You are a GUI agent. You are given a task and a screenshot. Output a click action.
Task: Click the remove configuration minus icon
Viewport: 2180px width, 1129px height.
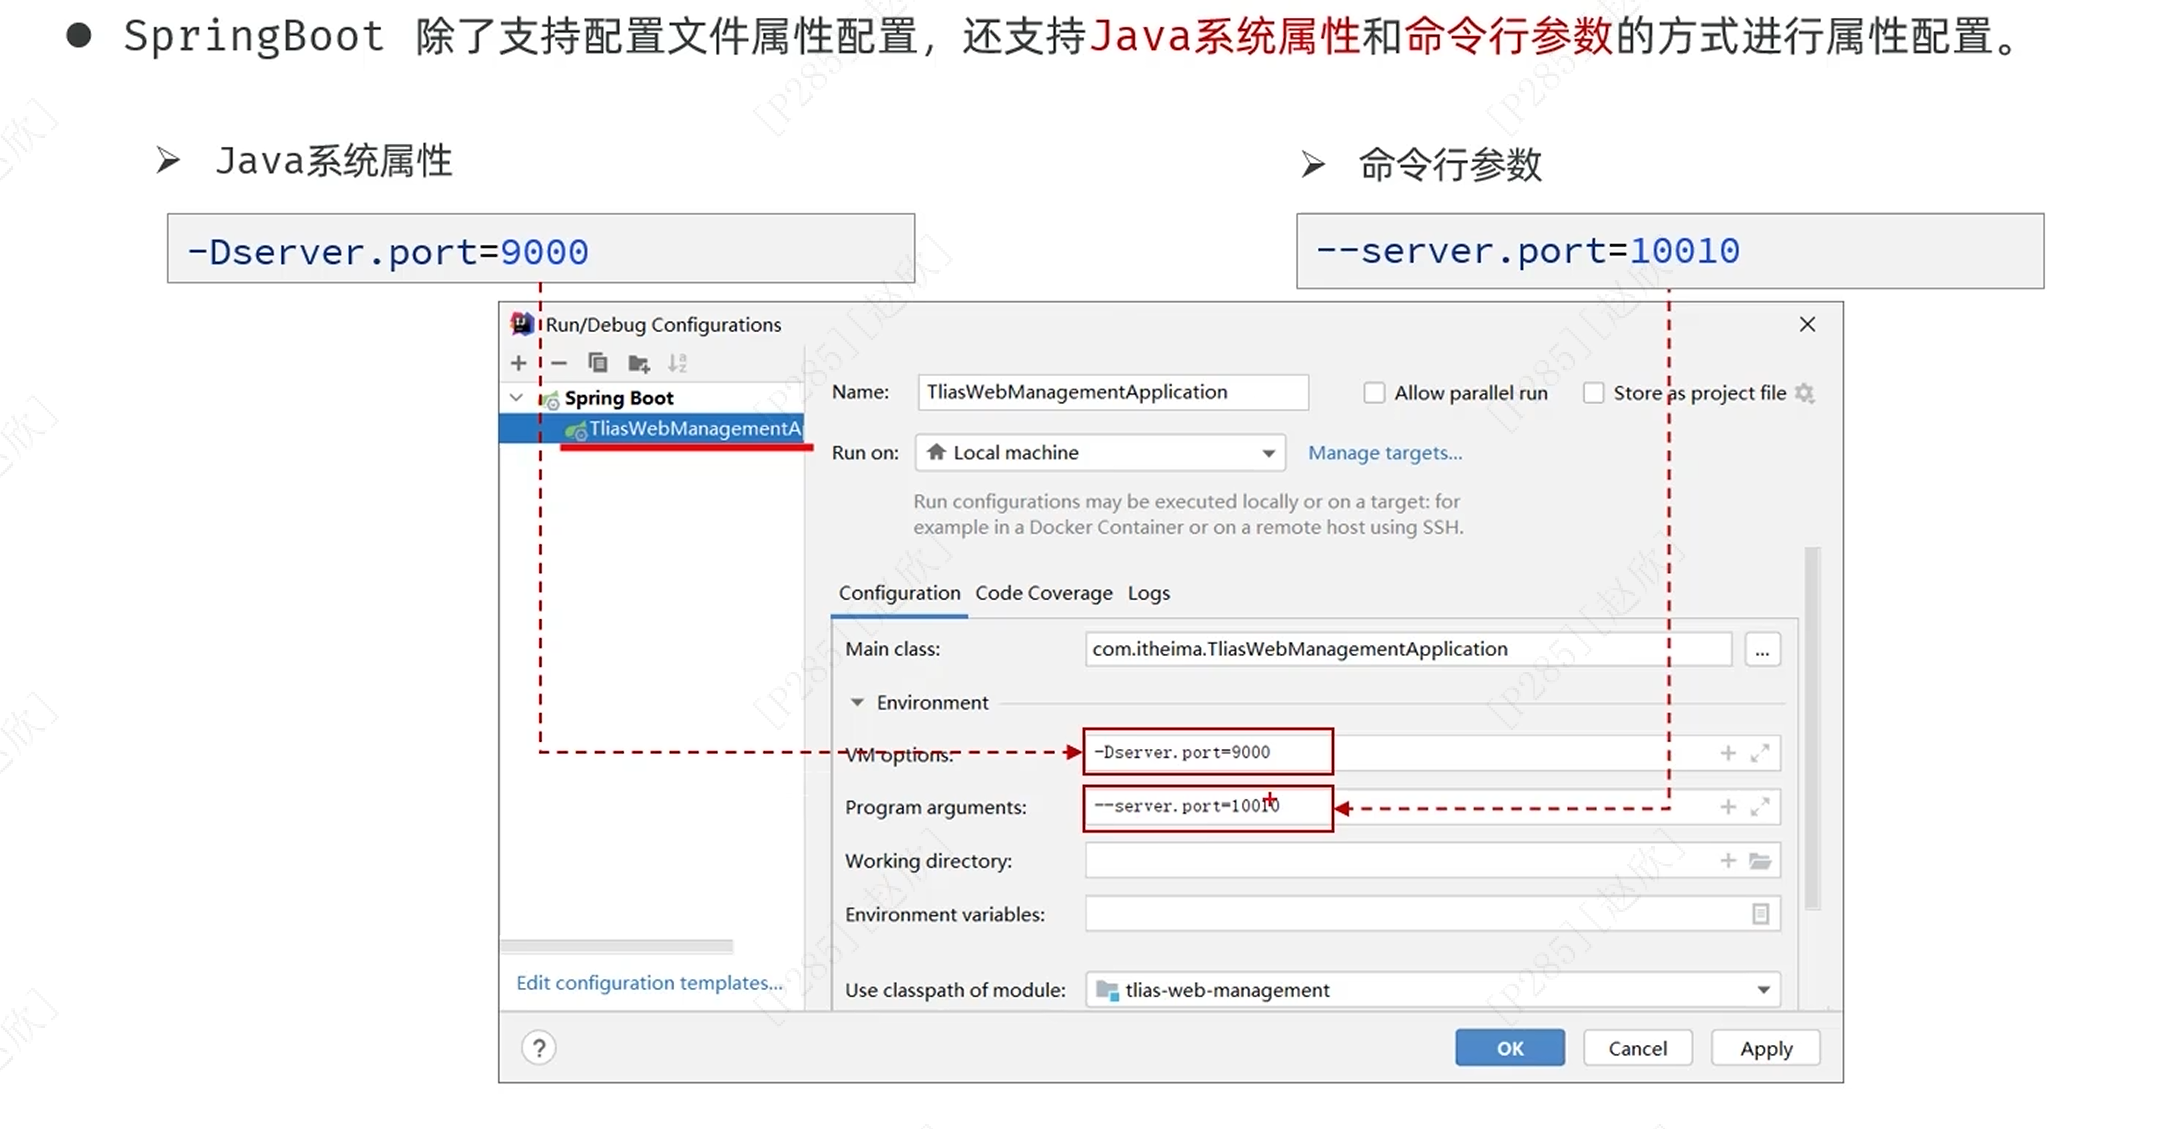coord(559,363)
